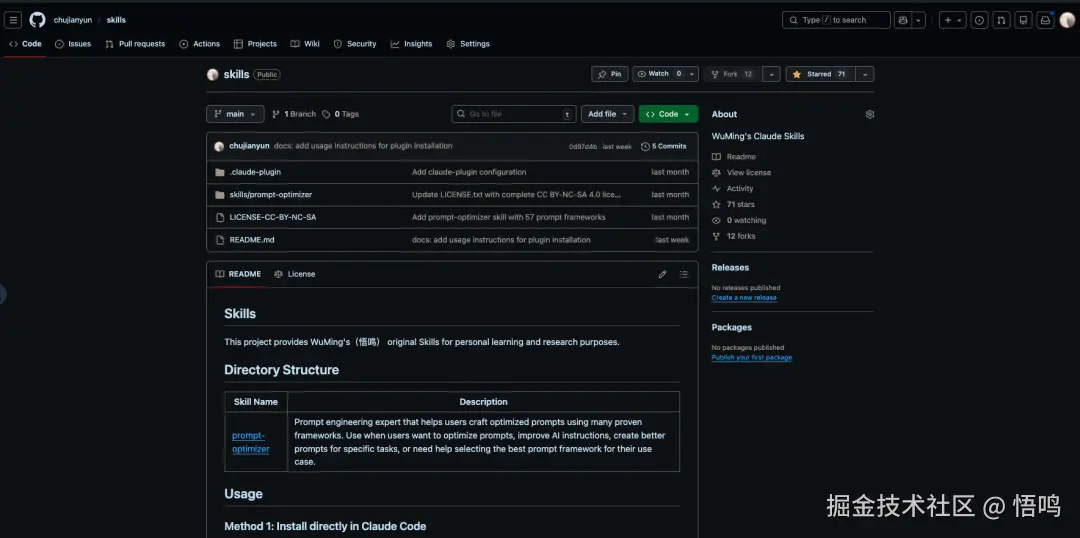Open the latest commit message link

pos(363,146)
